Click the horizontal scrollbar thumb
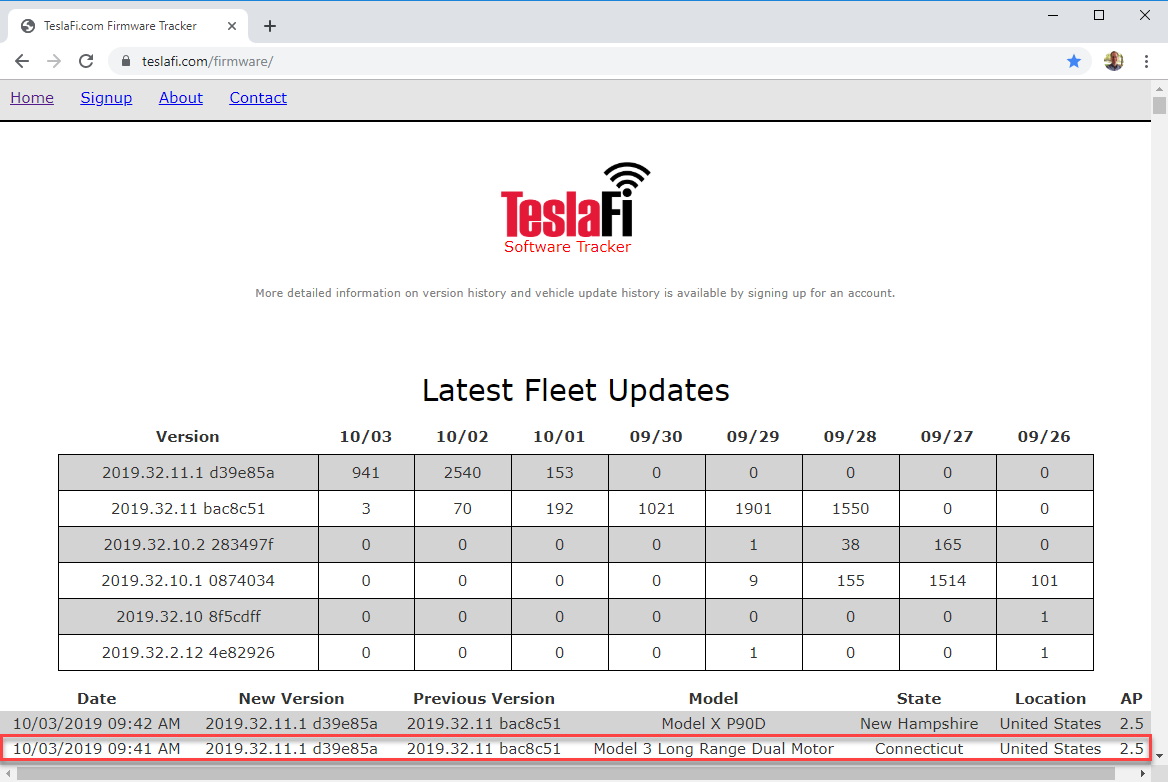 tap(566, 774)
